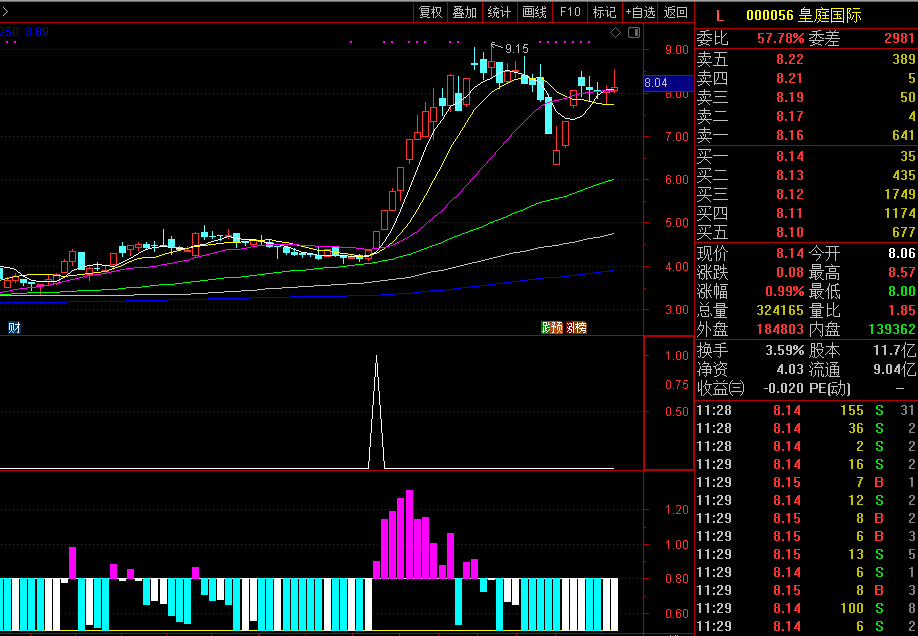Click the 最高 8.57 value
The image size is (918, 636).
click(x=902, y=272)
